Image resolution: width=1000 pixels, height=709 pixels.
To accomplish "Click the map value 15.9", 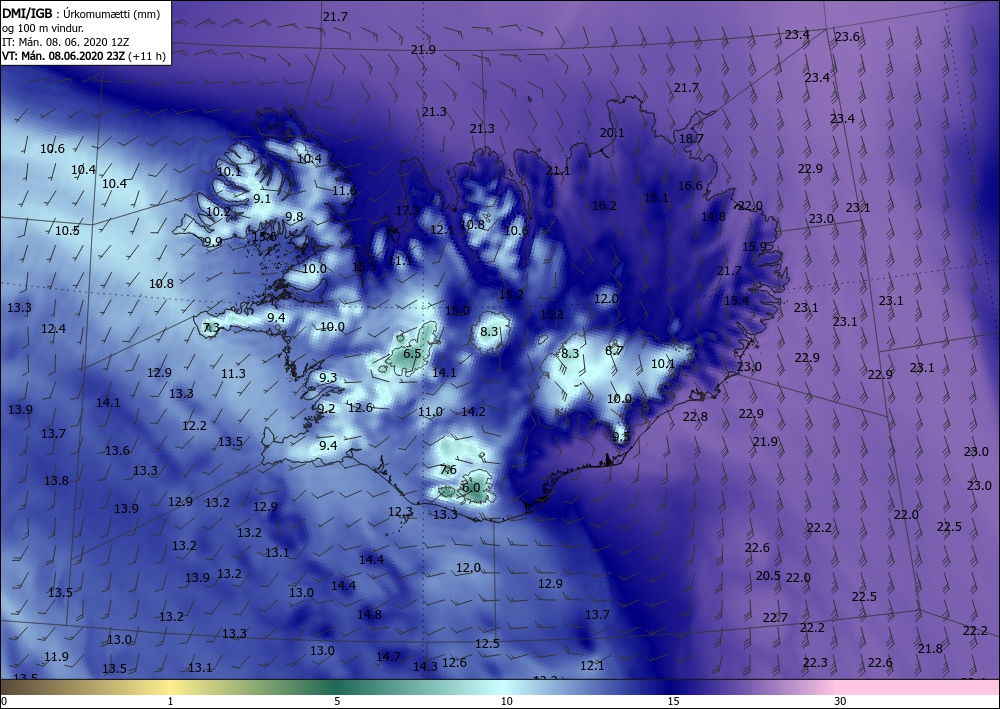I will [754, 246].
